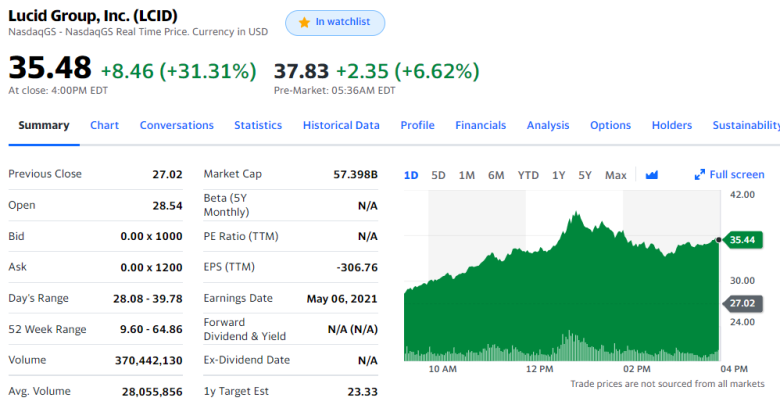780x412 pixels.
Task: Click the +8.46 (+31.31%) change figure
Action: pos(179,71)
